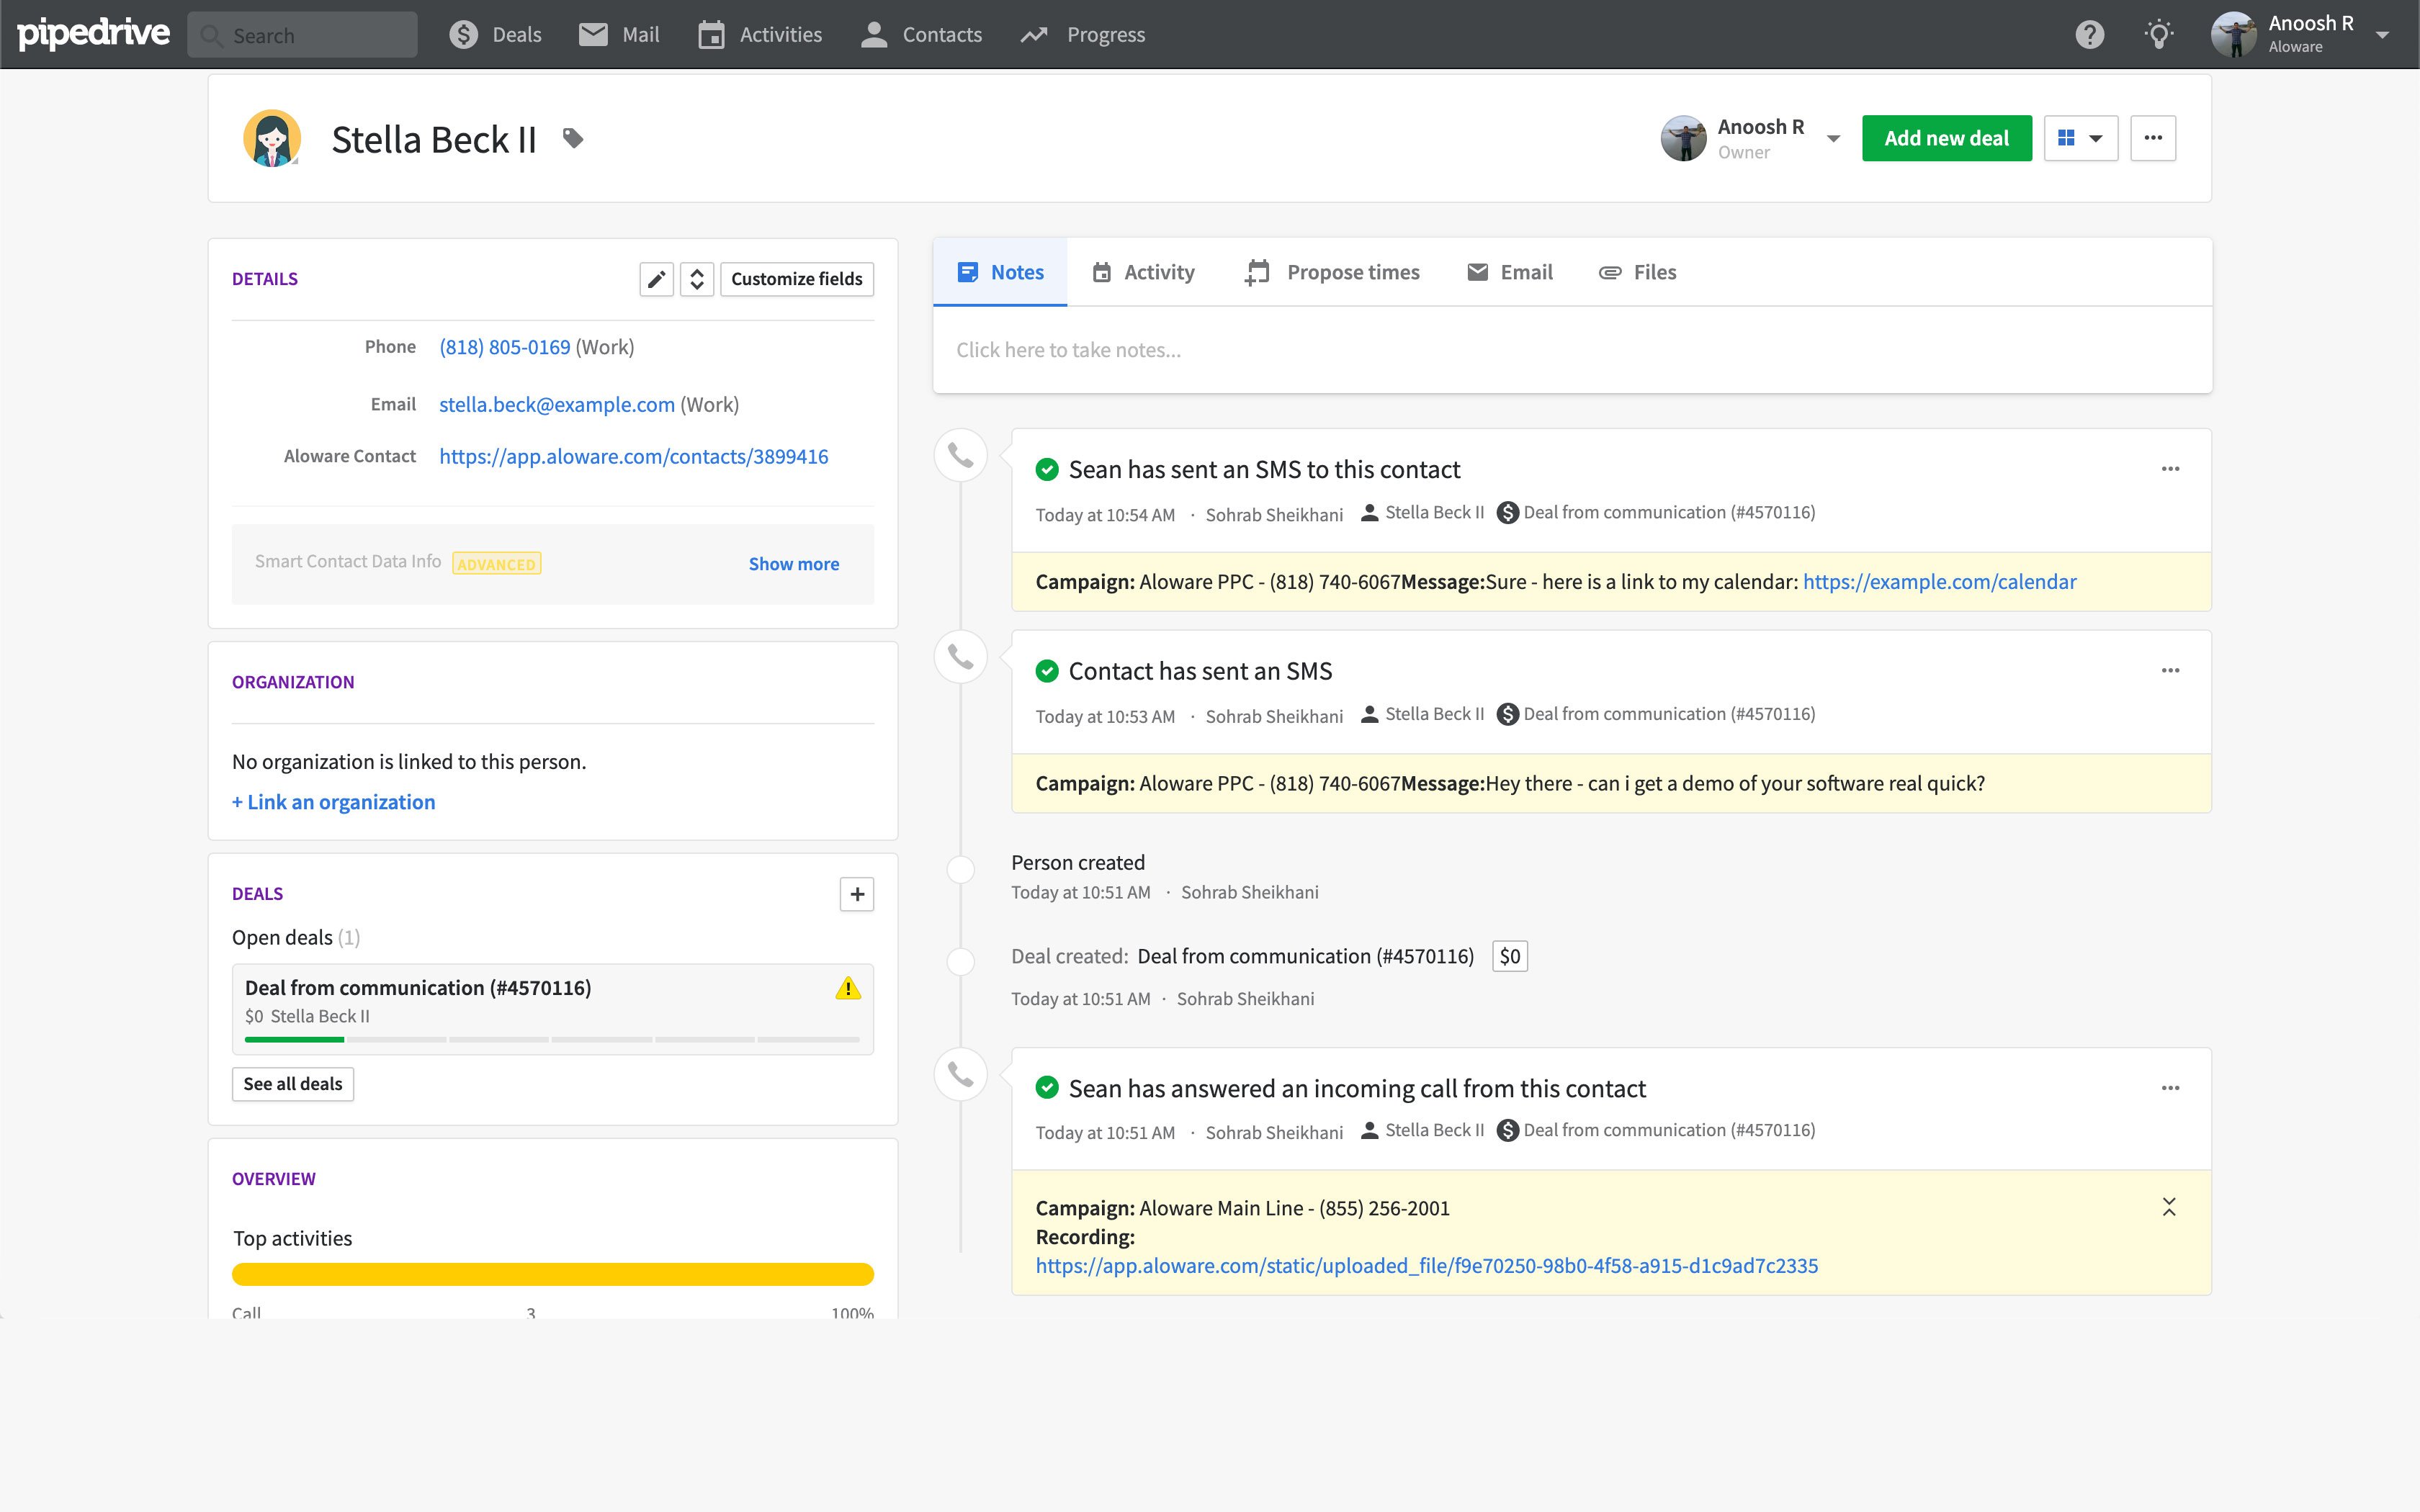This screenshot has height=1512, width=2420.
Task: Click the lightbulb sales assistant icon
Action: pos(2159,35)
